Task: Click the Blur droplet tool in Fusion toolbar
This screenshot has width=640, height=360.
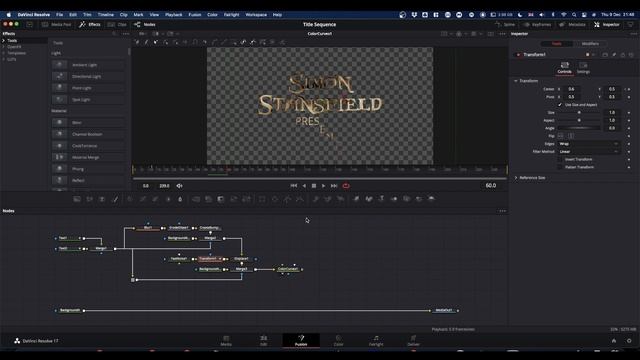Action: 180,199
